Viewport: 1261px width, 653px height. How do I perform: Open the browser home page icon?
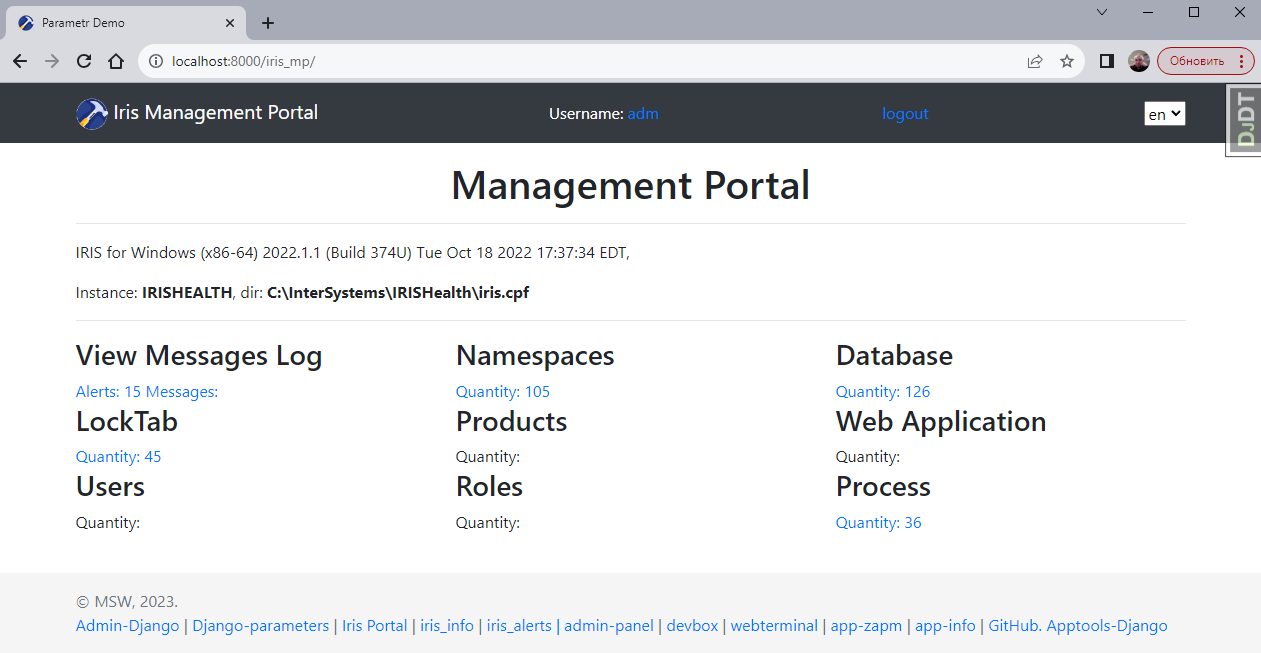pos(116,61)
